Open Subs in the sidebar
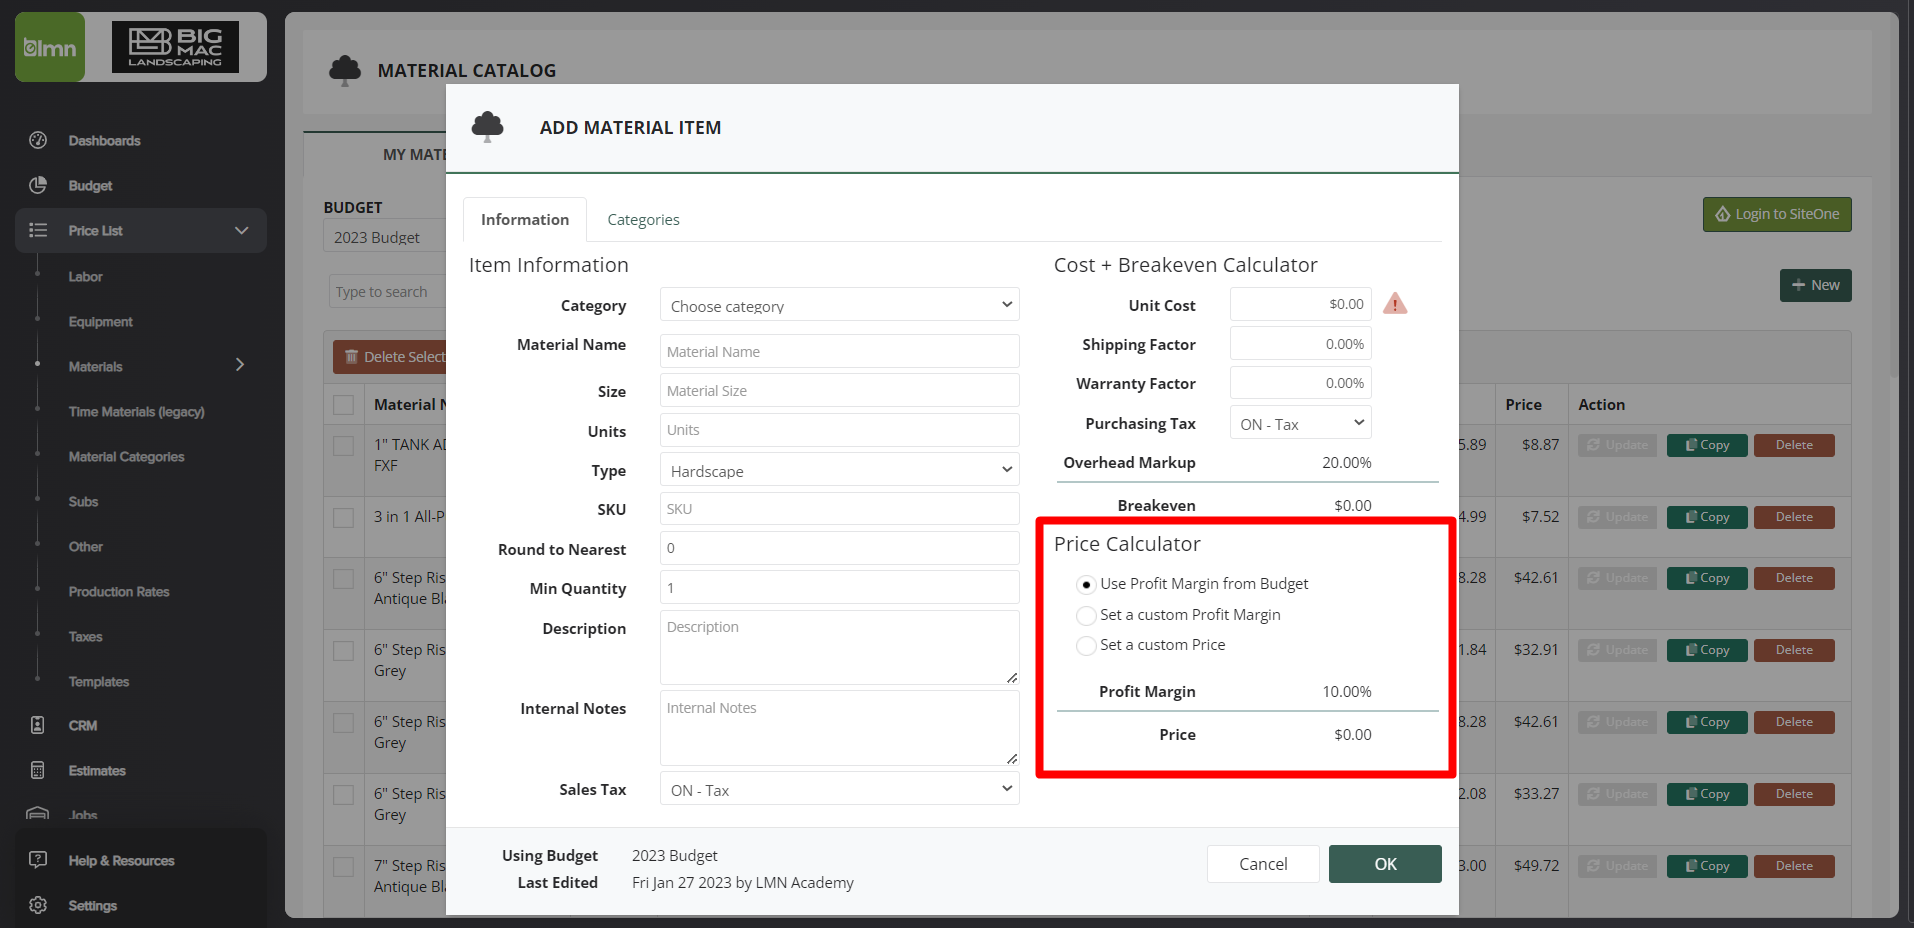The height and width of the screenshot is (928, 1914). (83, 501)
